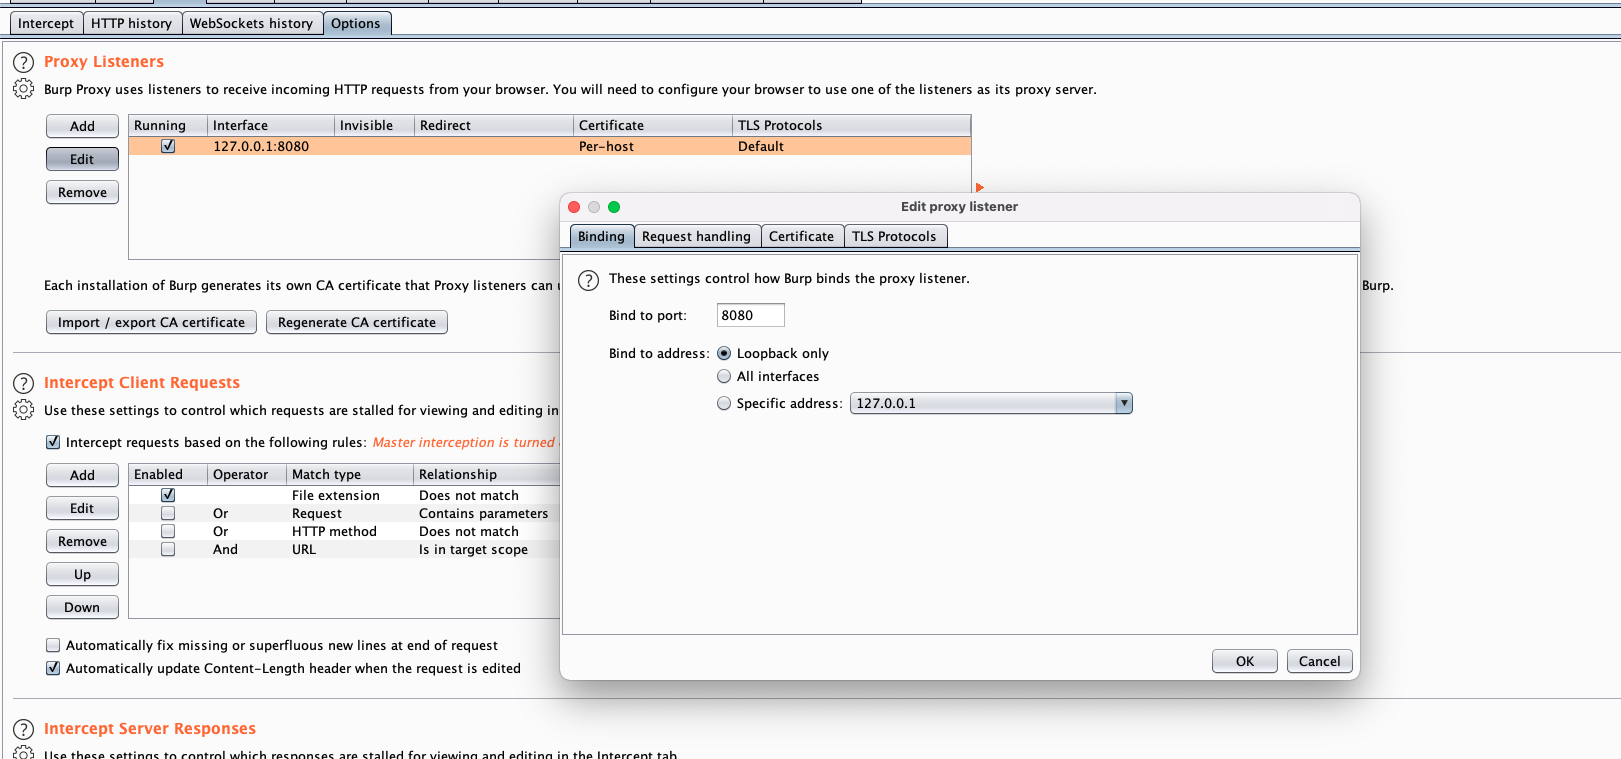Click the listeners Certificate column header
The width and height of the screenshot is (1621, 759).
(653, 125)
